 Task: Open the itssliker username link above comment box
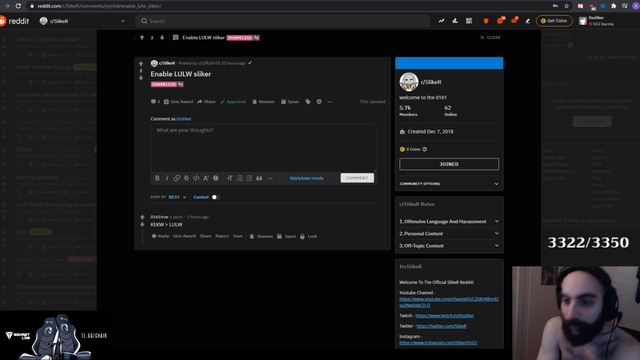click(184, 119)
